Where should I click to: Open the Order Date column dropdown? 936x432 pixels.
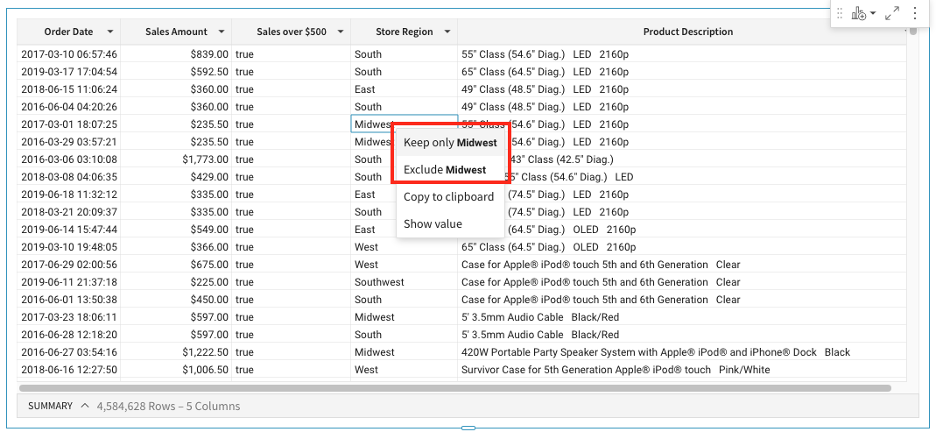click(110, 32)
